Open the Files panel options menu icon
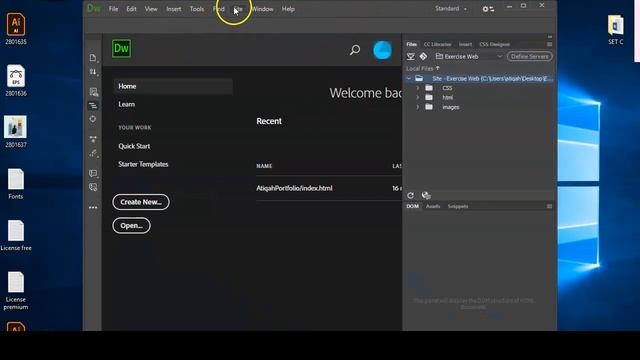The image size is (640, 360). 549,44
